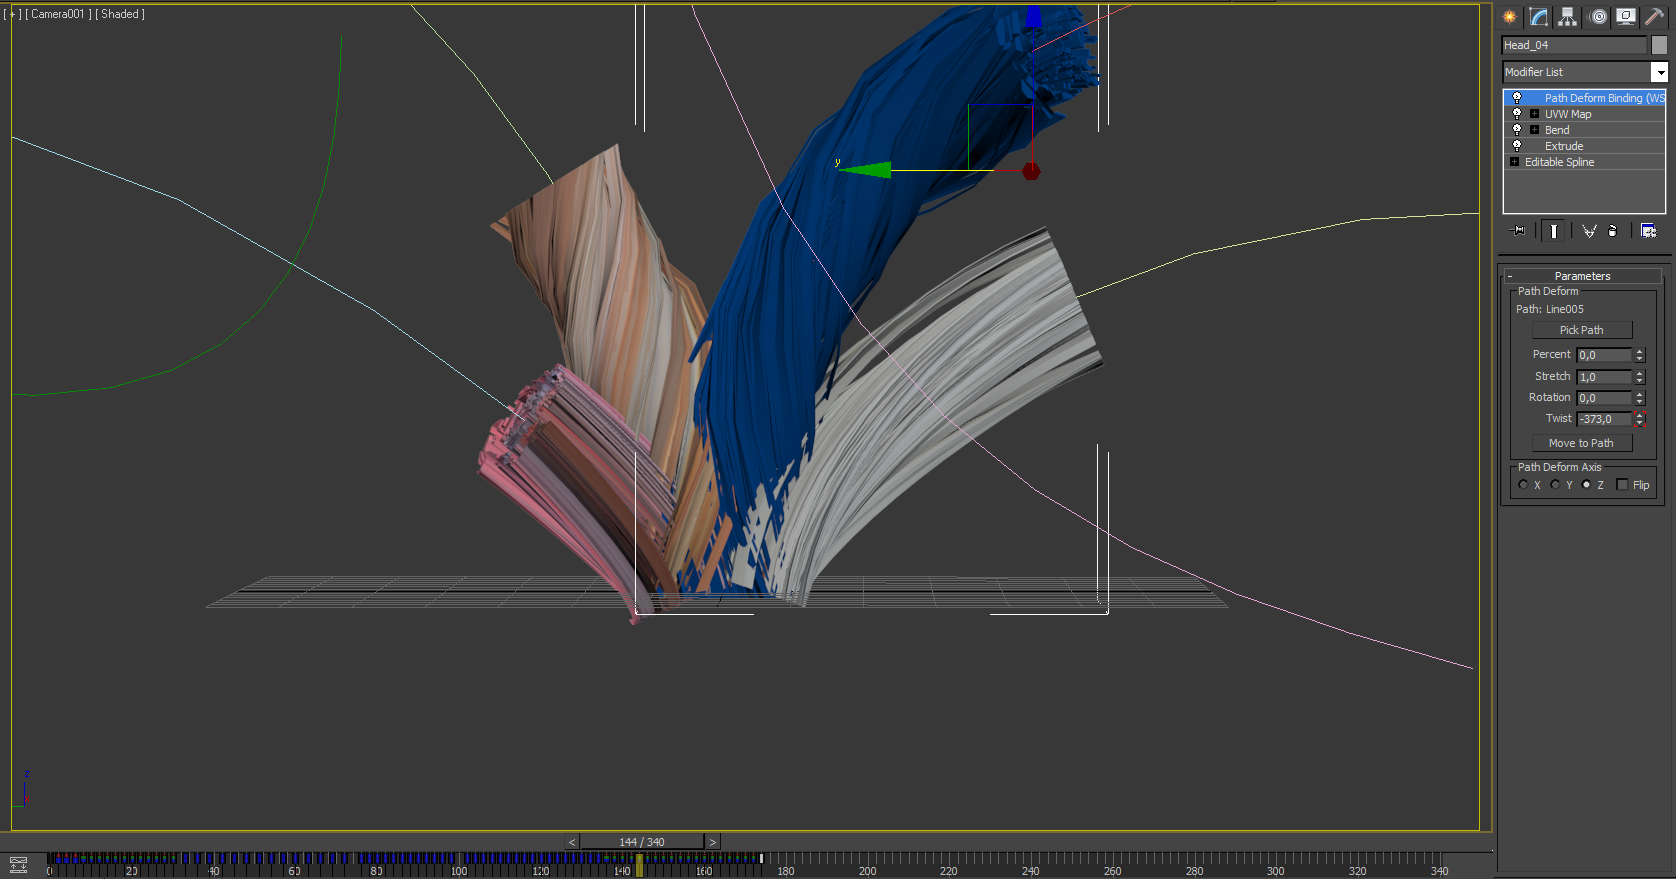1676x879 pixels.
Task: Click the Move to Path button
Action: (x=1581, y=443)
